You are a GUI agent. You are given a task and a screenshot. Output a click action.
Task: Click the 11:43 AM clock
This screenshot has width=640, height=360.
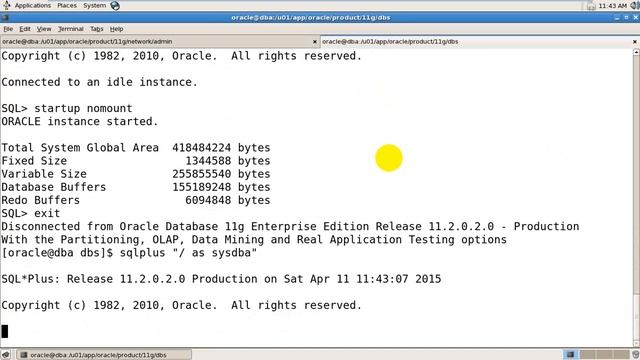612,6
